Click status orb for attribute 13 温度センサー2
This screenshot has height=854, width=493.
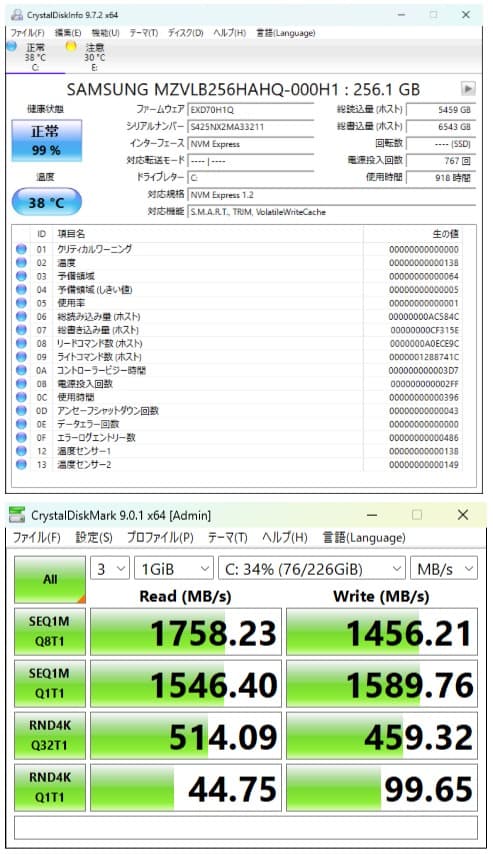(x=21, y=465)
